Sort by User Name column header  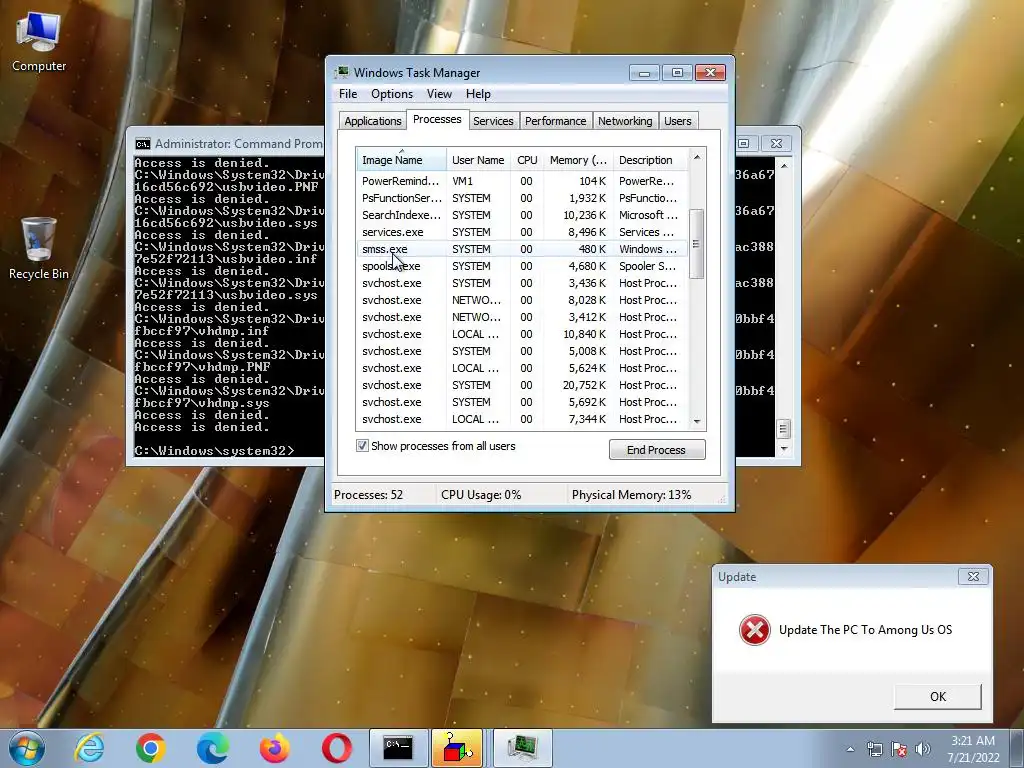click(478, 160)
